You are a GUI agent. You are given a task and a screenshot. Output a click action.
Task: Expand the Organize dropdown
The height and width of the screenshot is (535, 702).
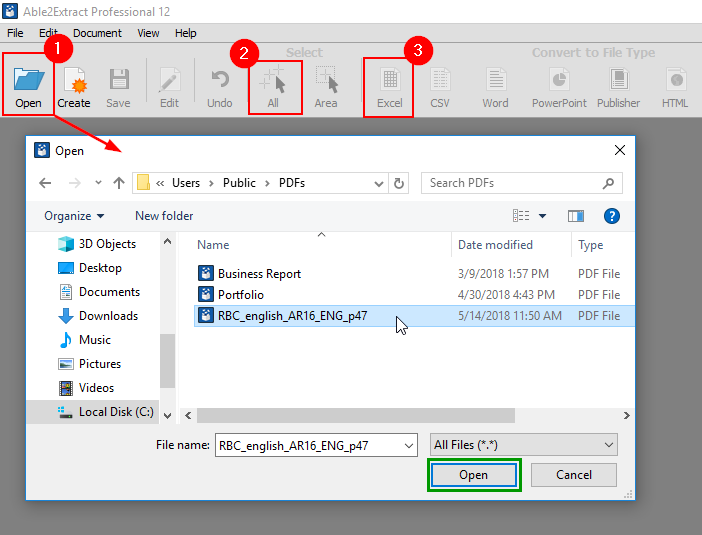[x=74, y=216]
